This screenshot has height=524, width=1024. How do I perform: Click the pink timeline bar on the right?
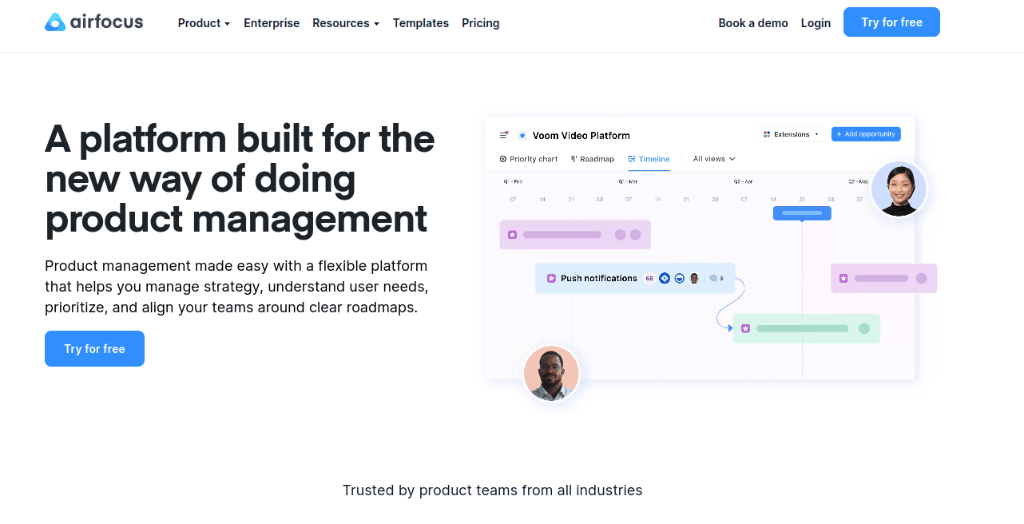(884, 278)
